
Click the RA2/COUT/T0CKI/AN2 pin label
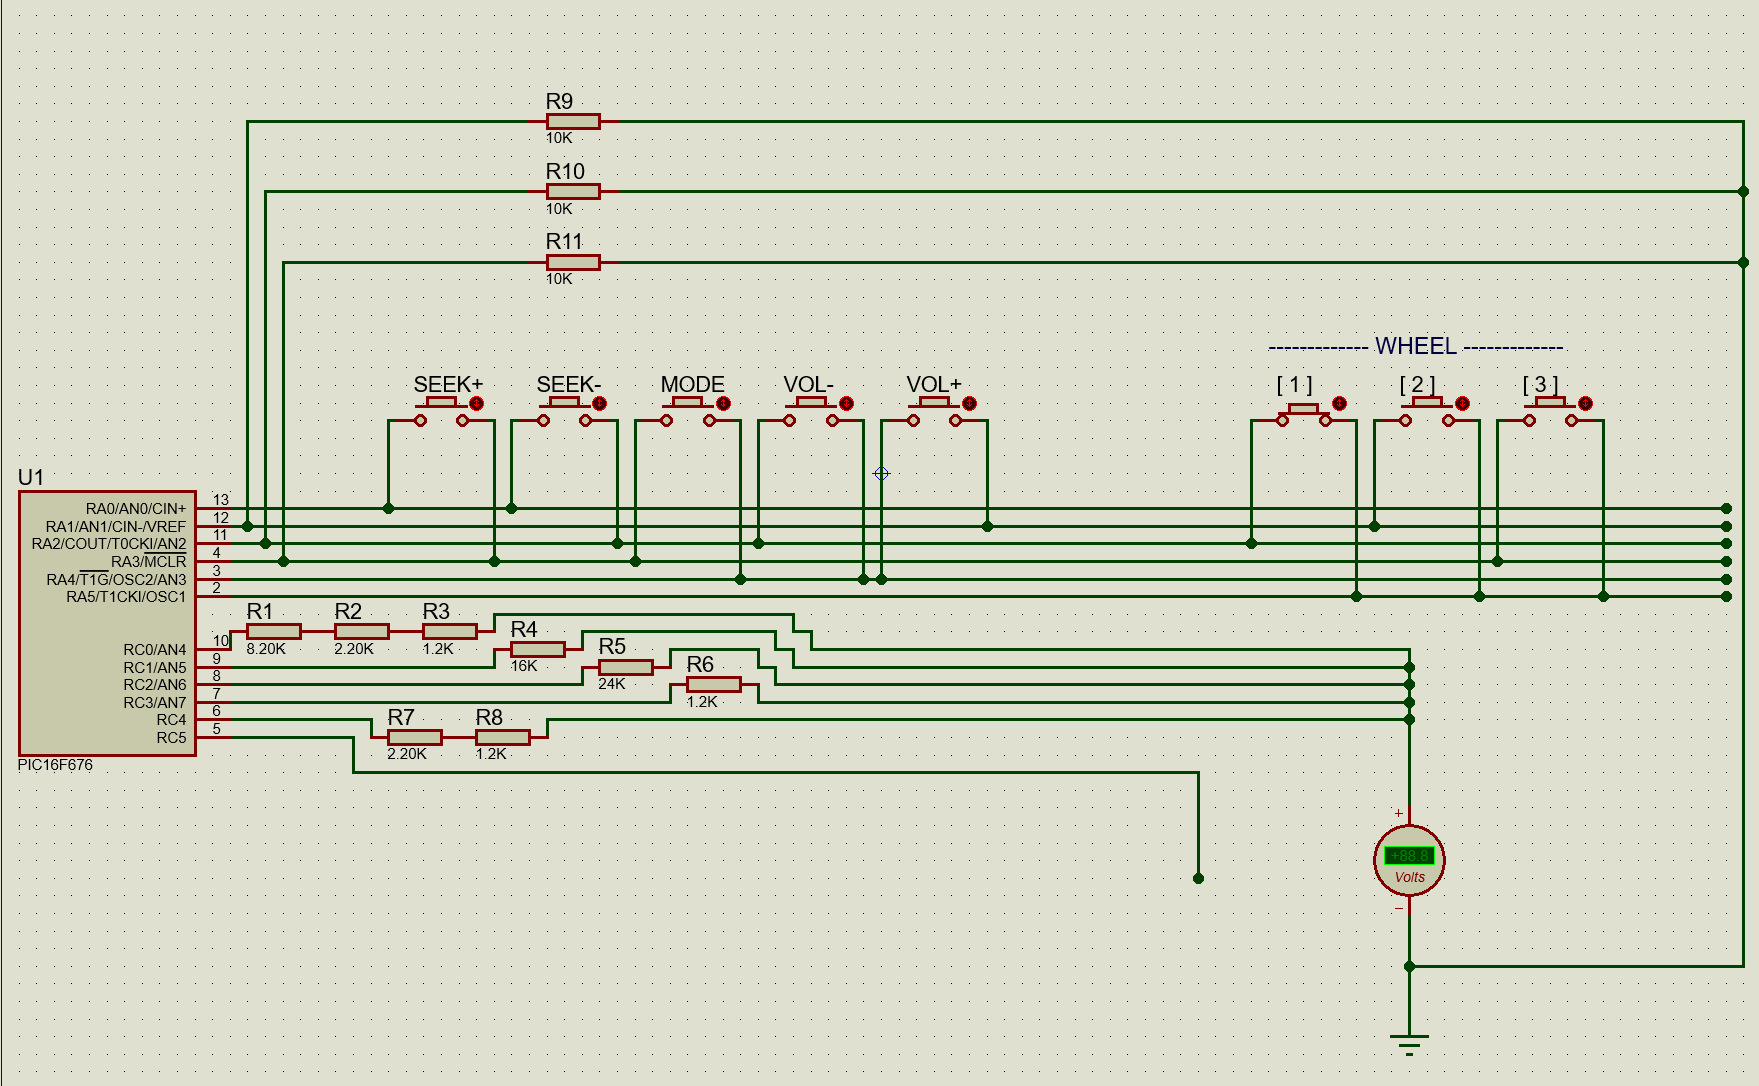click(109, 544)
